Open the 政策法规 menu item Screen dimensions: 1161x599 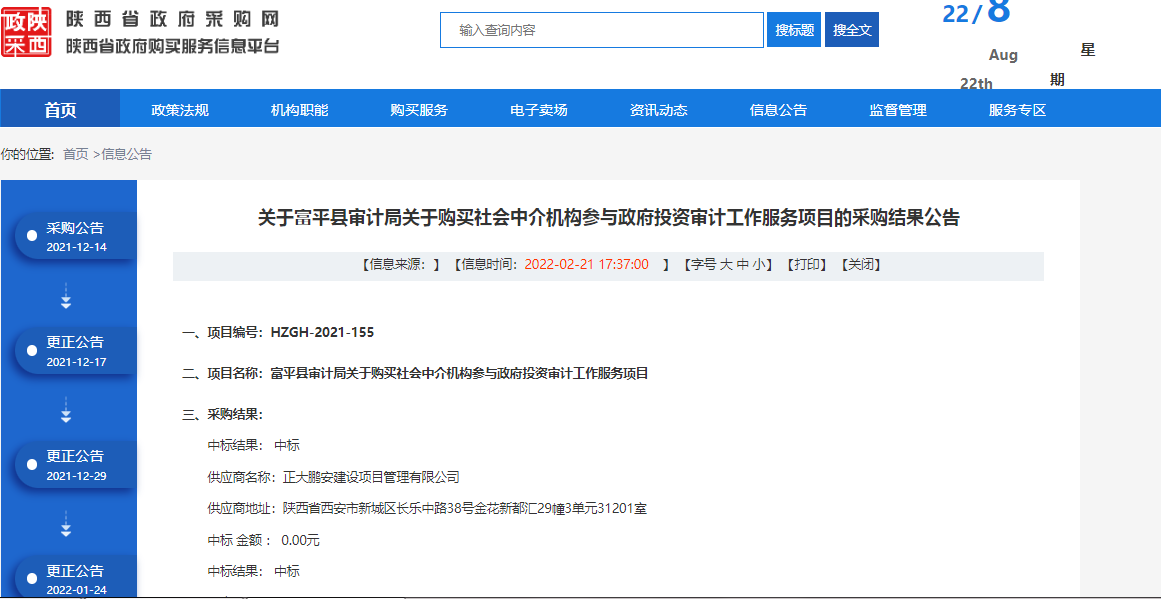180,110
